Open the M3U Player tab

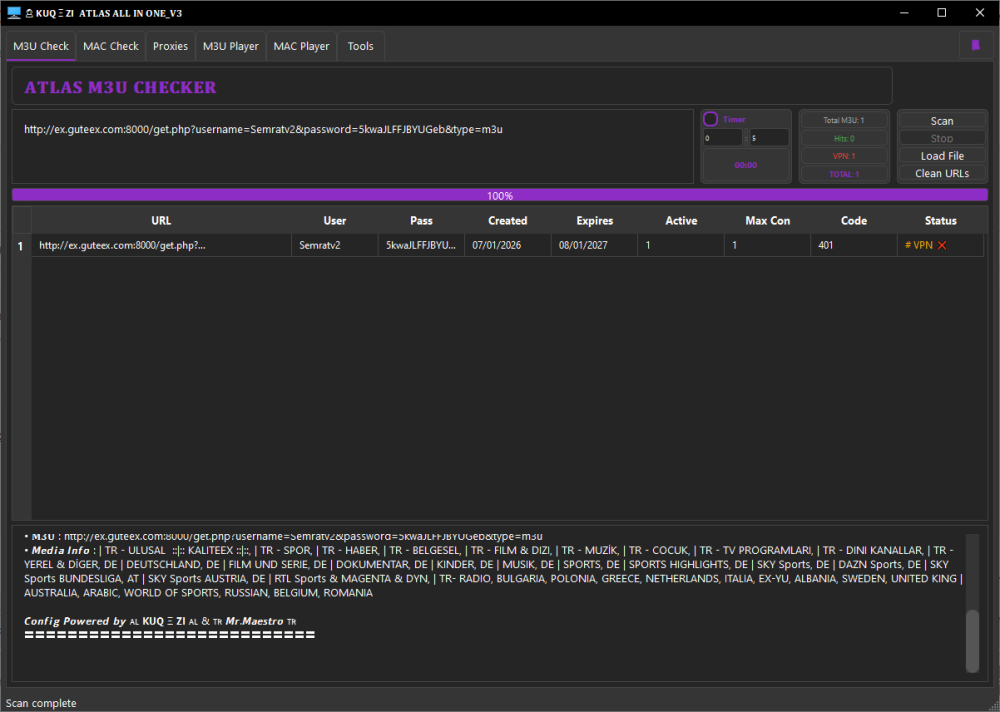(x=231, y=46)
